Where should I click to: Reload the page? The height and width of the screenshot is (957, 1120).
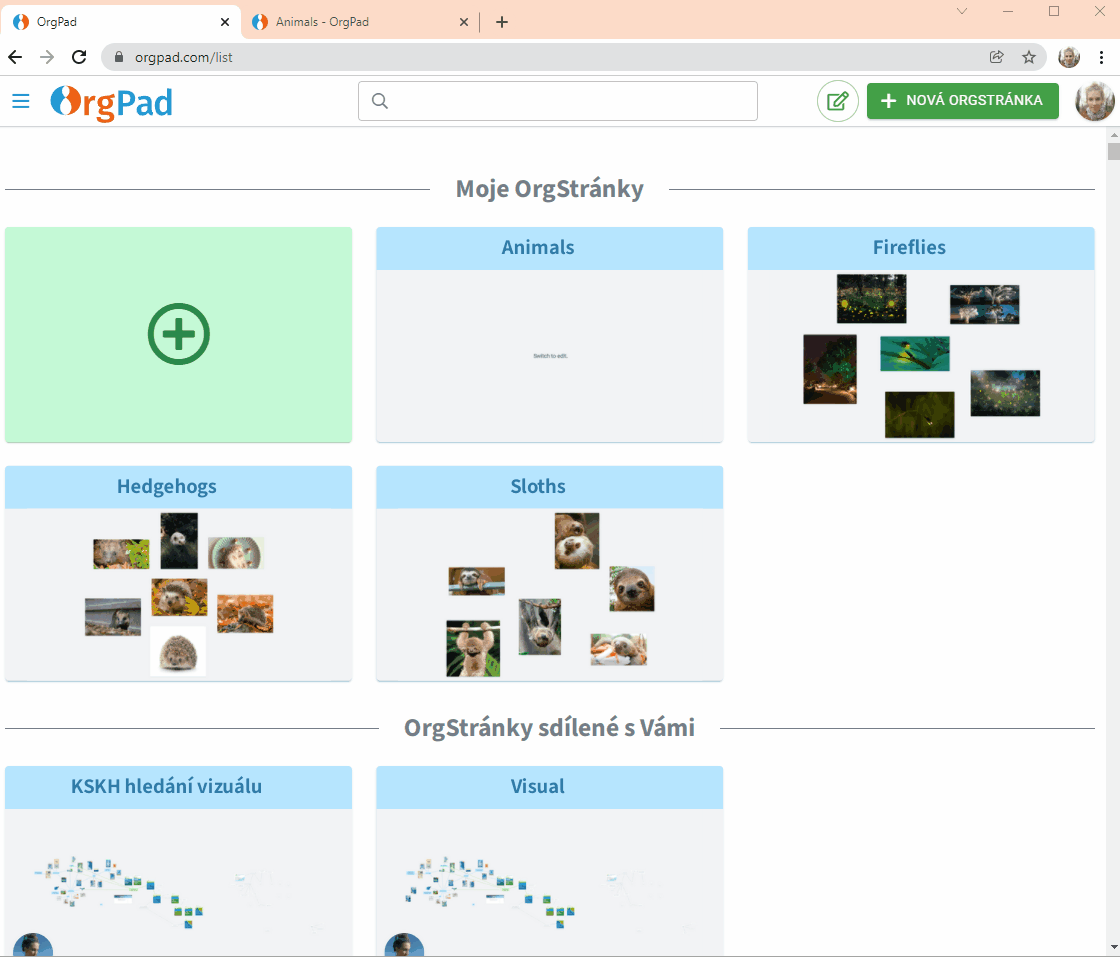tap(79, 57)
